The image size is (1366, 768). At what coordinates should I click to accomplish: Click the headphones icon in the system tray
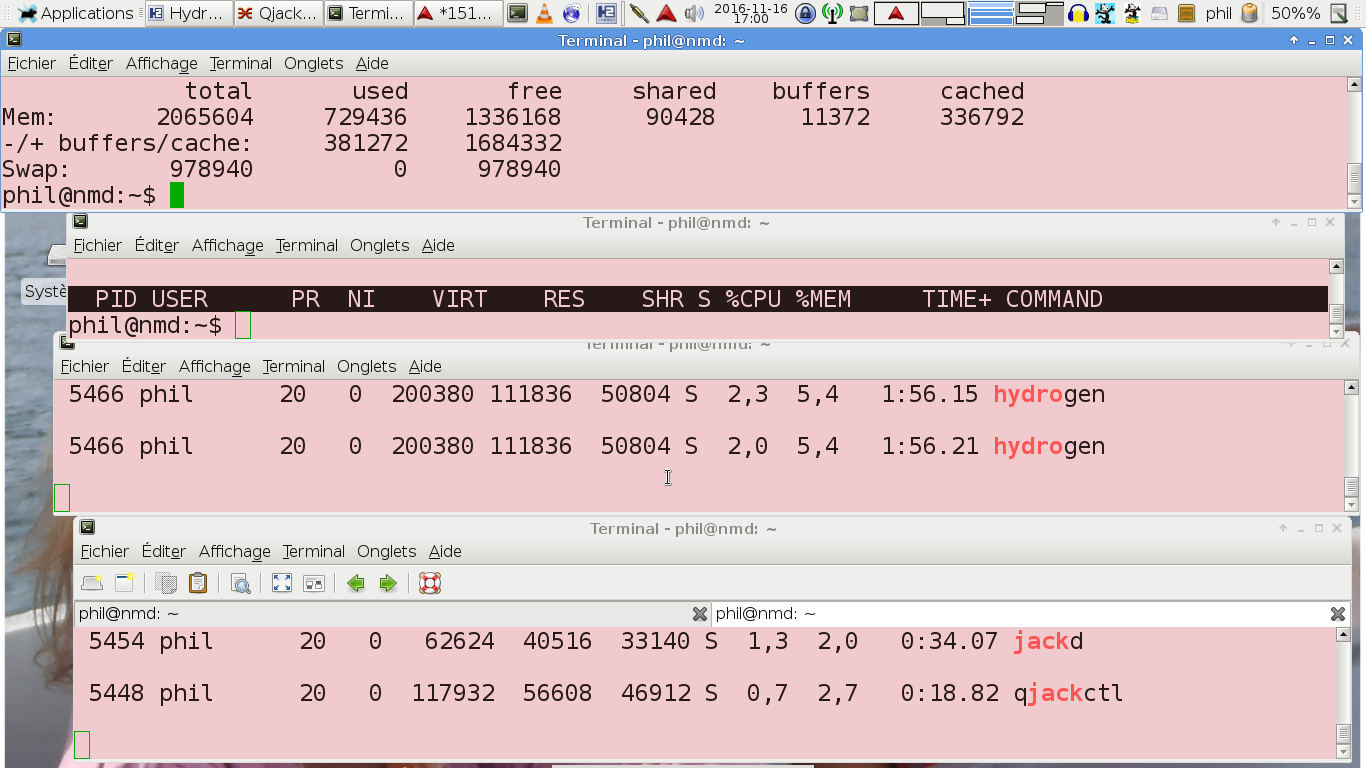(1078, 13)
